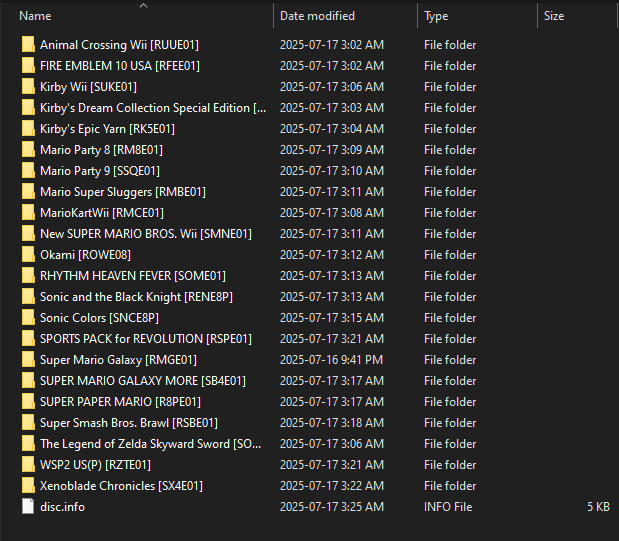Click the FIRE EMBLEM 10 USA folder icon

[x=28, y=66]
